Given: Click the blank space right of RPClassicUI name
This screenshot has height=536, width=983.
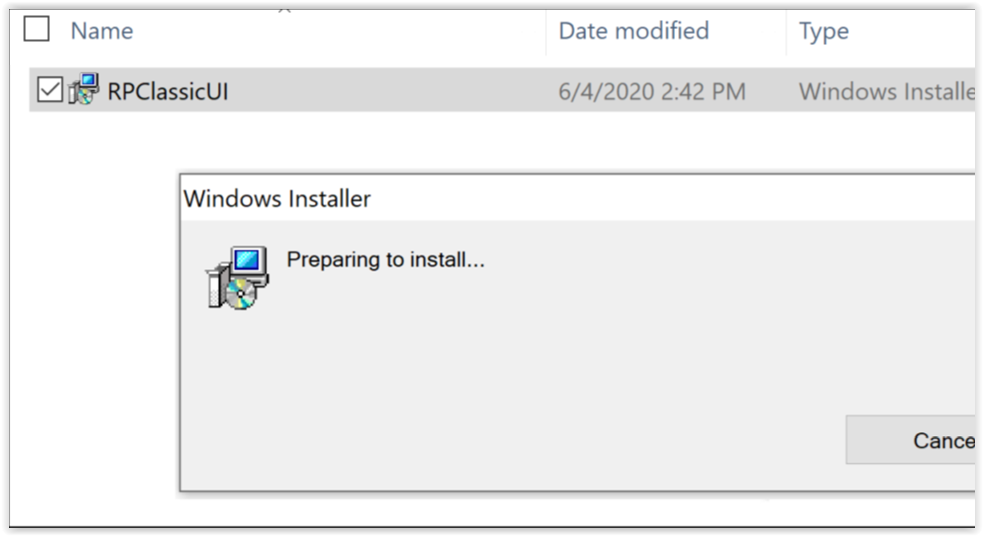Looking at the screenshot, I should [400, 91].
